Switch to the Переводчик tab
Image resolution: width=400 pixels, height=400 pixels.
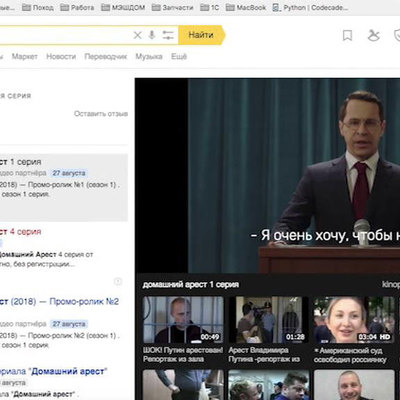(x=106, y=57)
